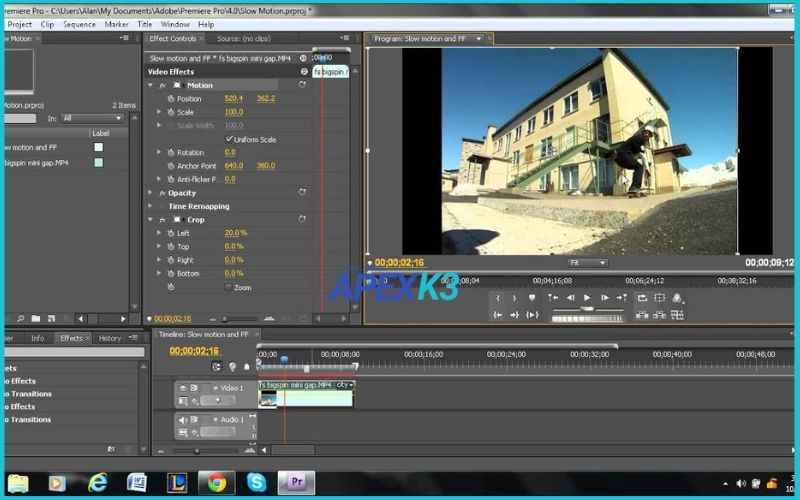Set Out point in Program monitor
This screenshot has width=800, height=500.
coord(514,298)
